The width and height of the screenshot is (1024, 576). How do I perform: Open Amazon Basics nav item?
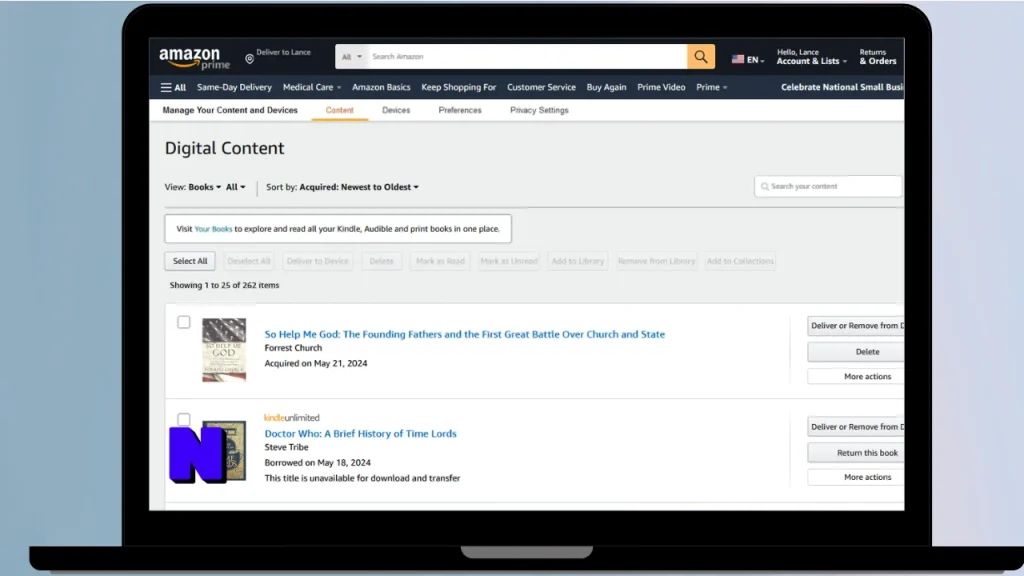(381, 88)
